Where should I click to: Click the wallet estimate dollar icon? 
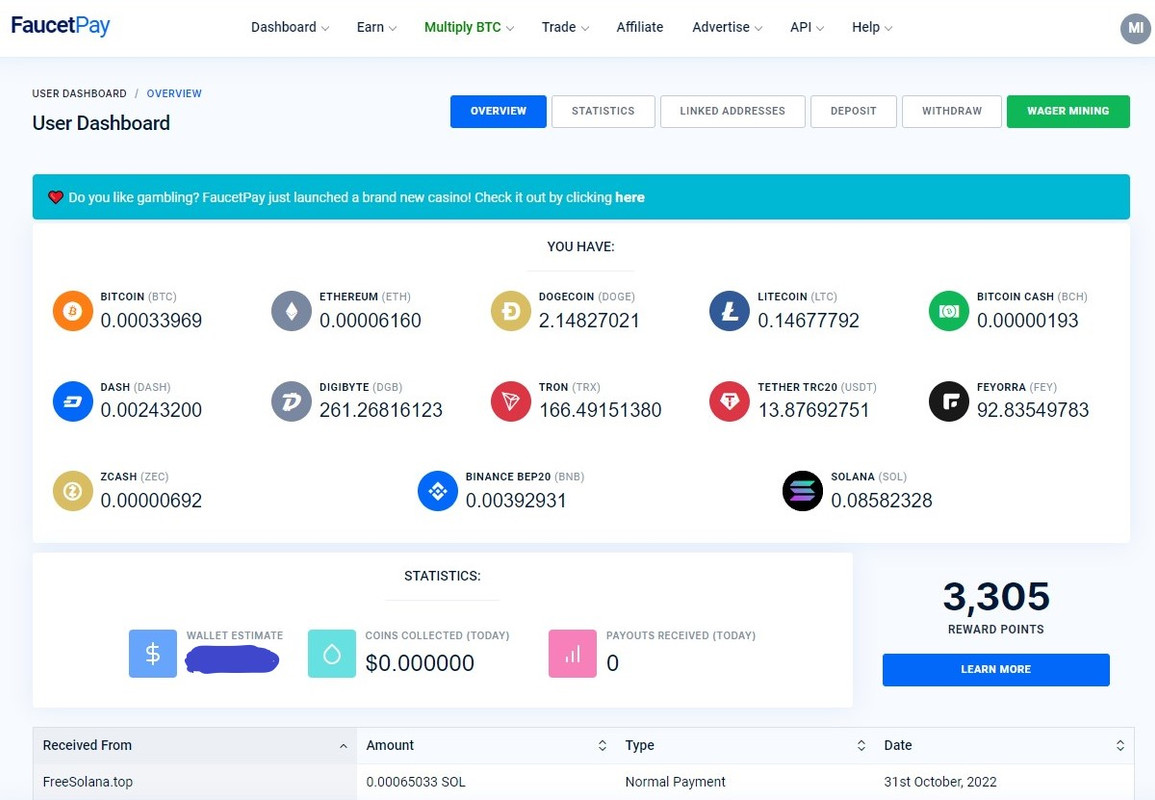pos(152,653)
